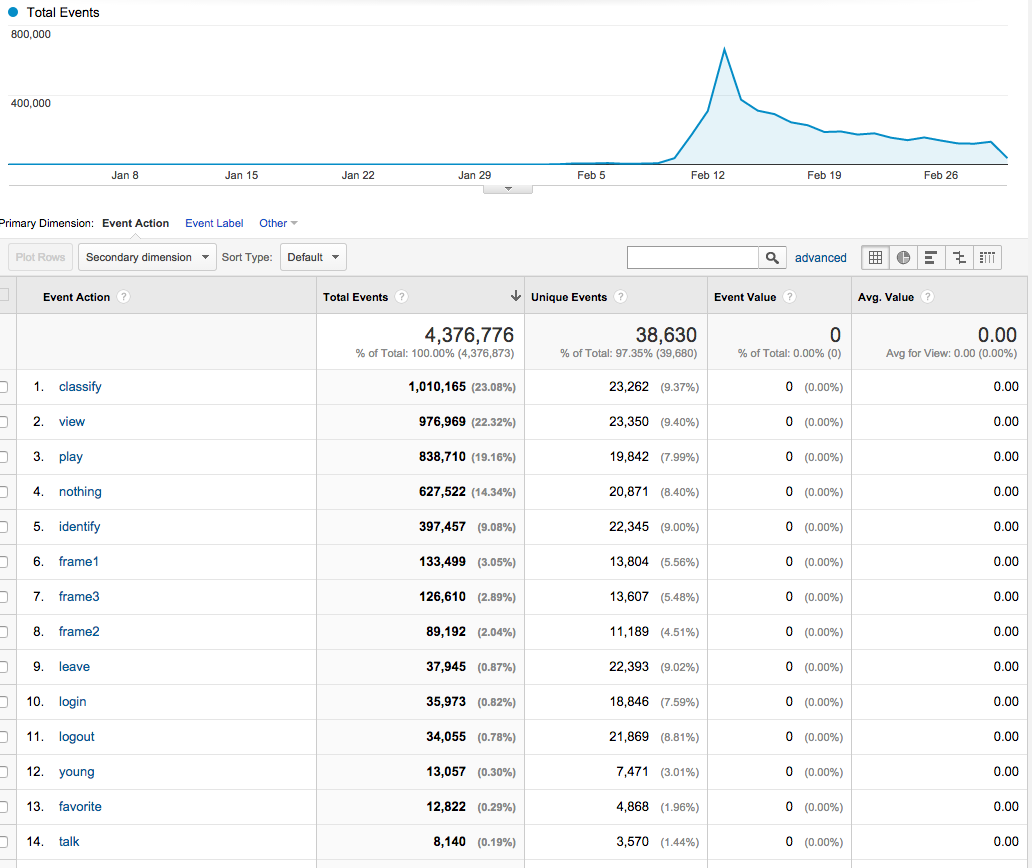This screenshot has width=1032, height=868.
Task: Select Event Action primary dimension
Action: coord(136,223)
